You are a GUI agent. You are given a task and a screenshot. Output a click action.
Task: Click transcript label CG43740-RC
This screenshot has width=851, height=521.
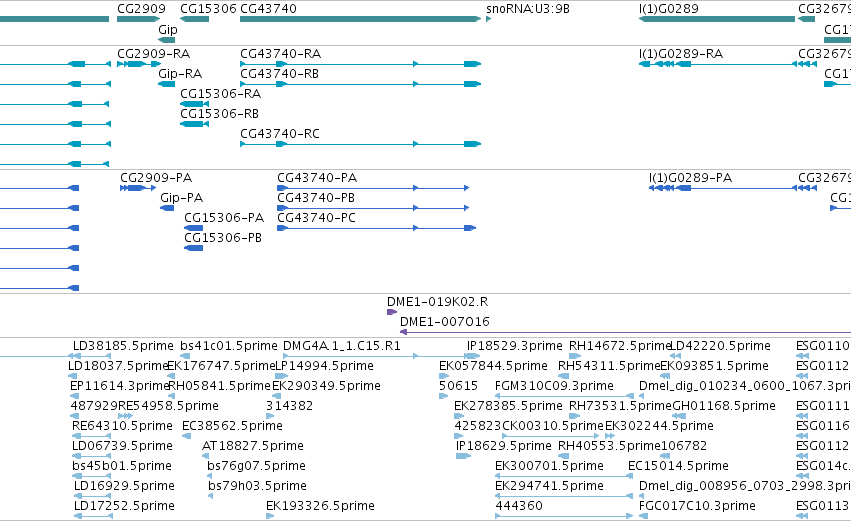click(280, 134)
